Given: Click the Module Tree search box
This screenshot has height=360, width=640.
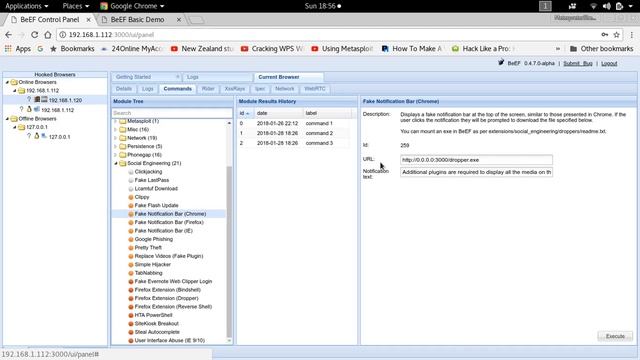Looking at the screenshot, I should pos(172,113).
